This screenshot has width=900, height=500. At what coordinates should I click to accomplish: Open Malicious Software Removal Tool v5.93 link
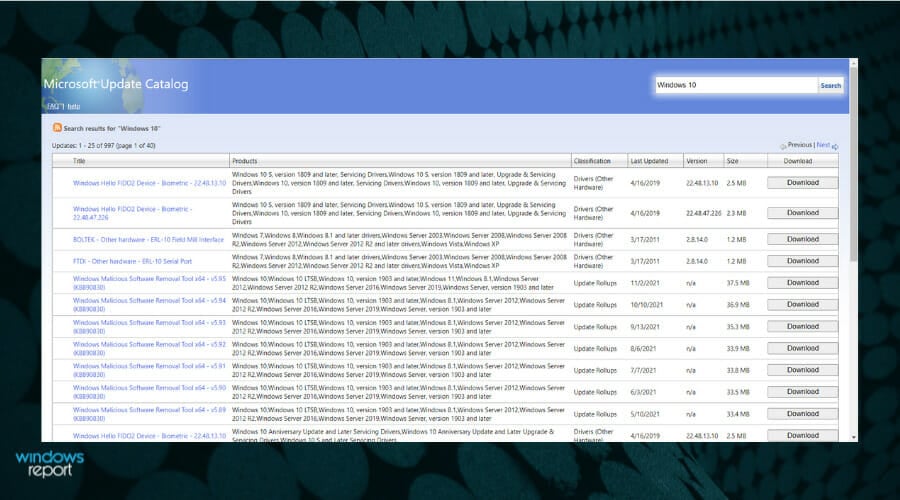[x=149, y=327]
